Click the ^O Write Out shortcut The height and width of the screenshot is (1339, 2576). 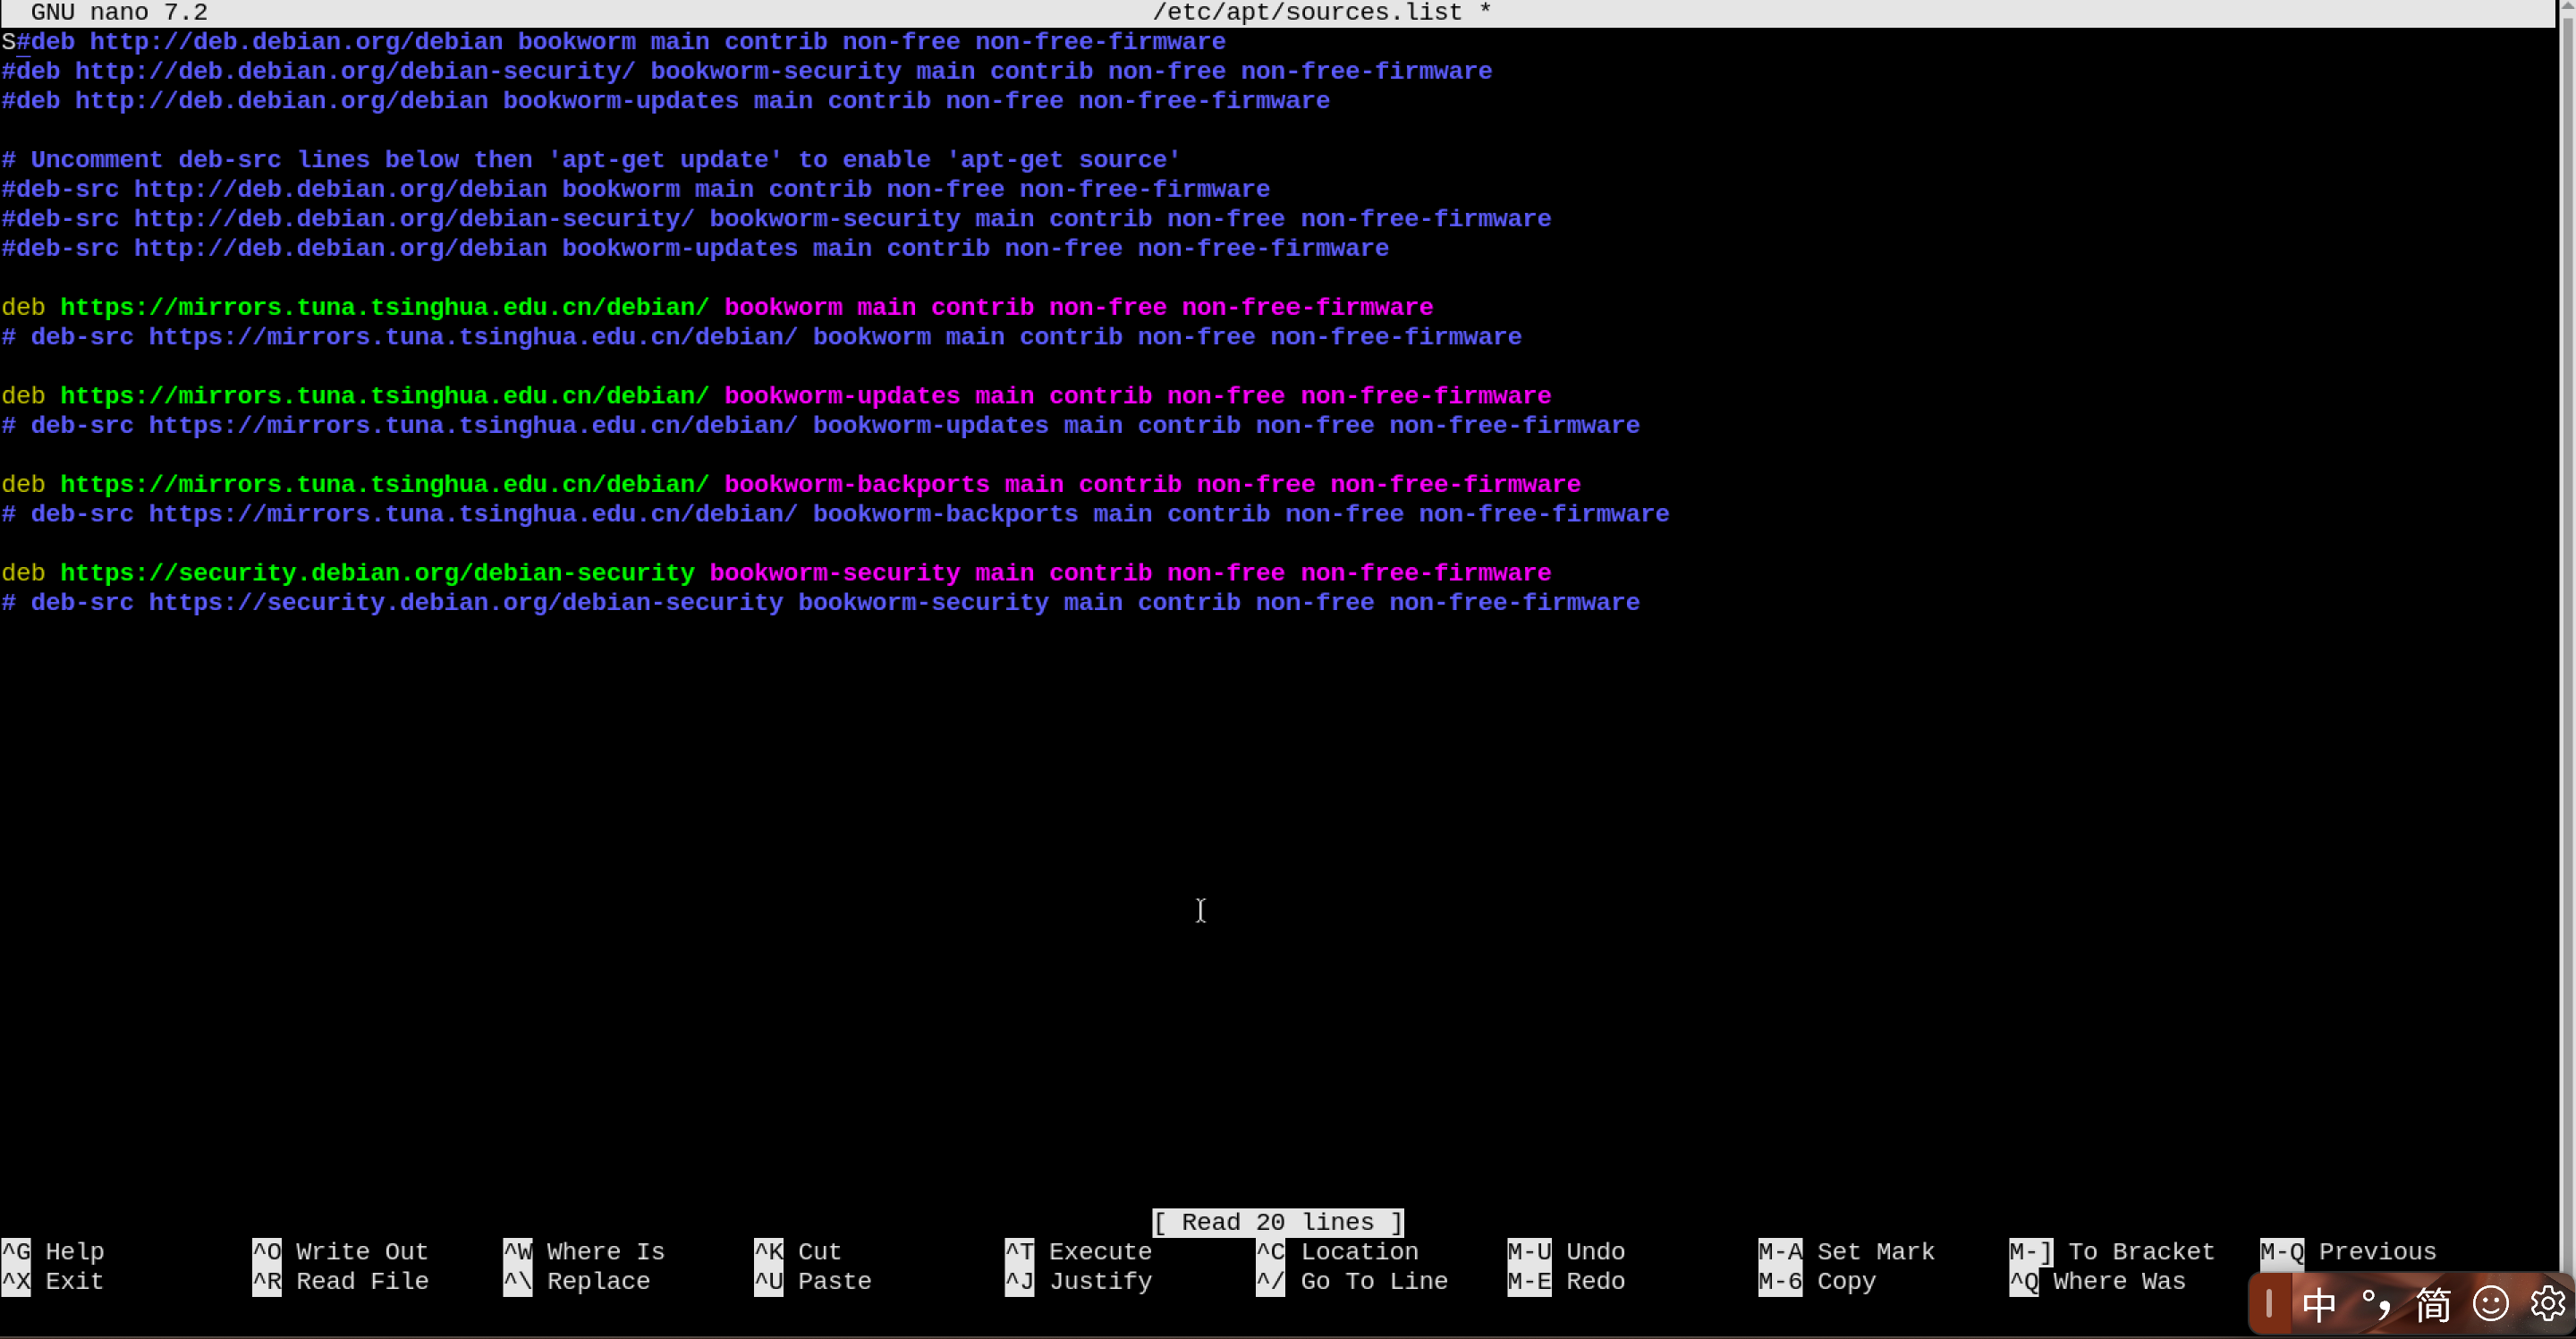point(340,1252)
